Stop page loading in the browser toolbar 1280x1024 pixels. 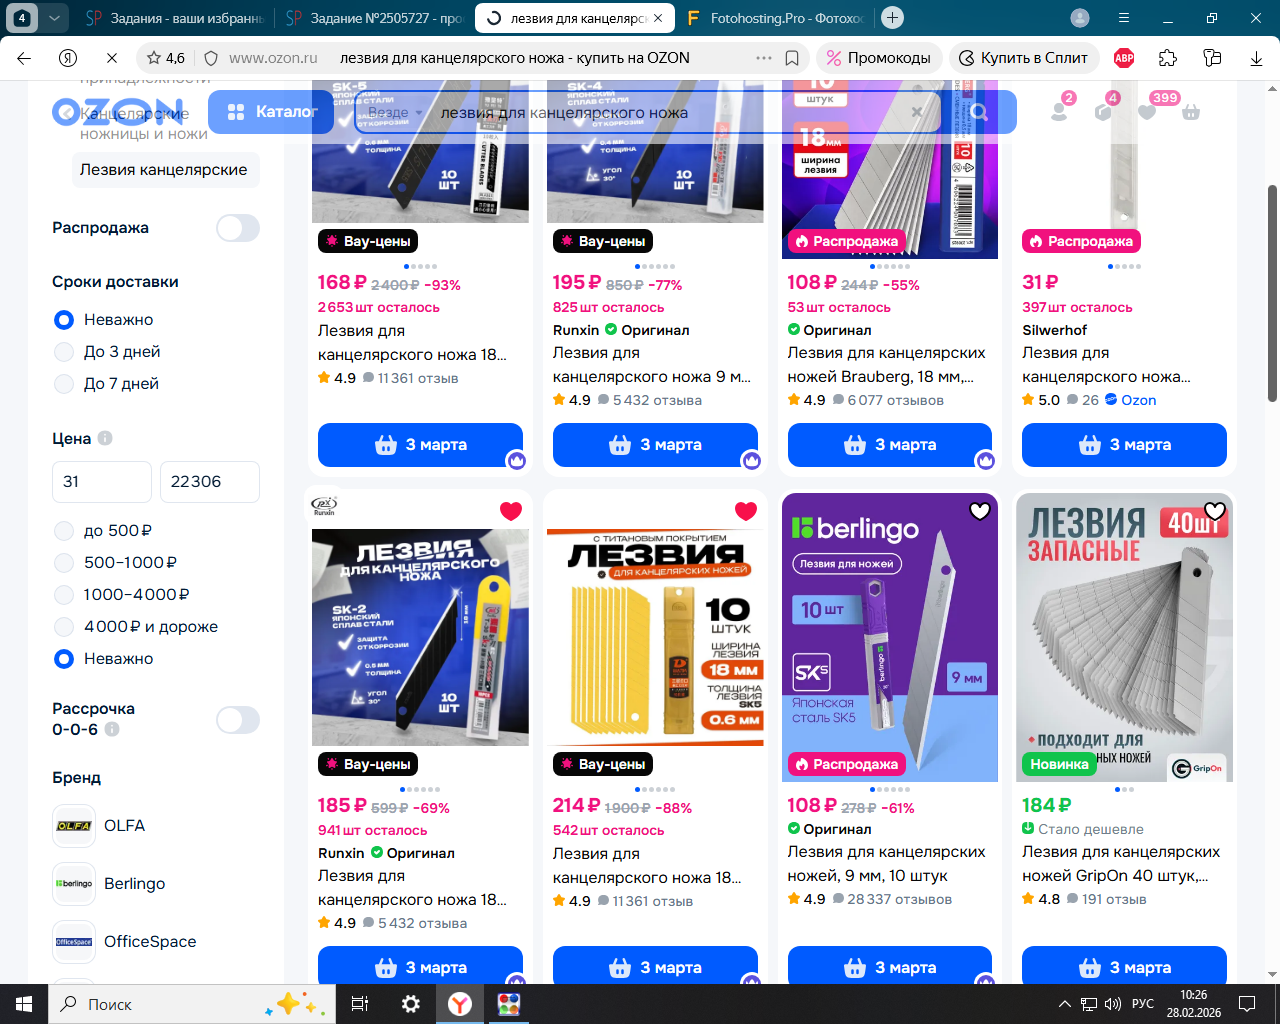112,58
